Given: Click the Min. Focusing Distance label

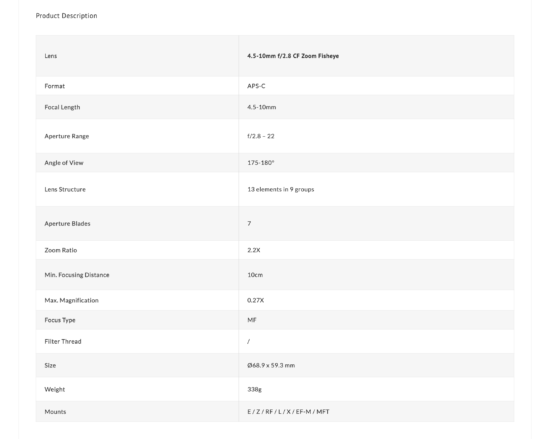Looking at the screenshot, I should (x=77, y=275).
